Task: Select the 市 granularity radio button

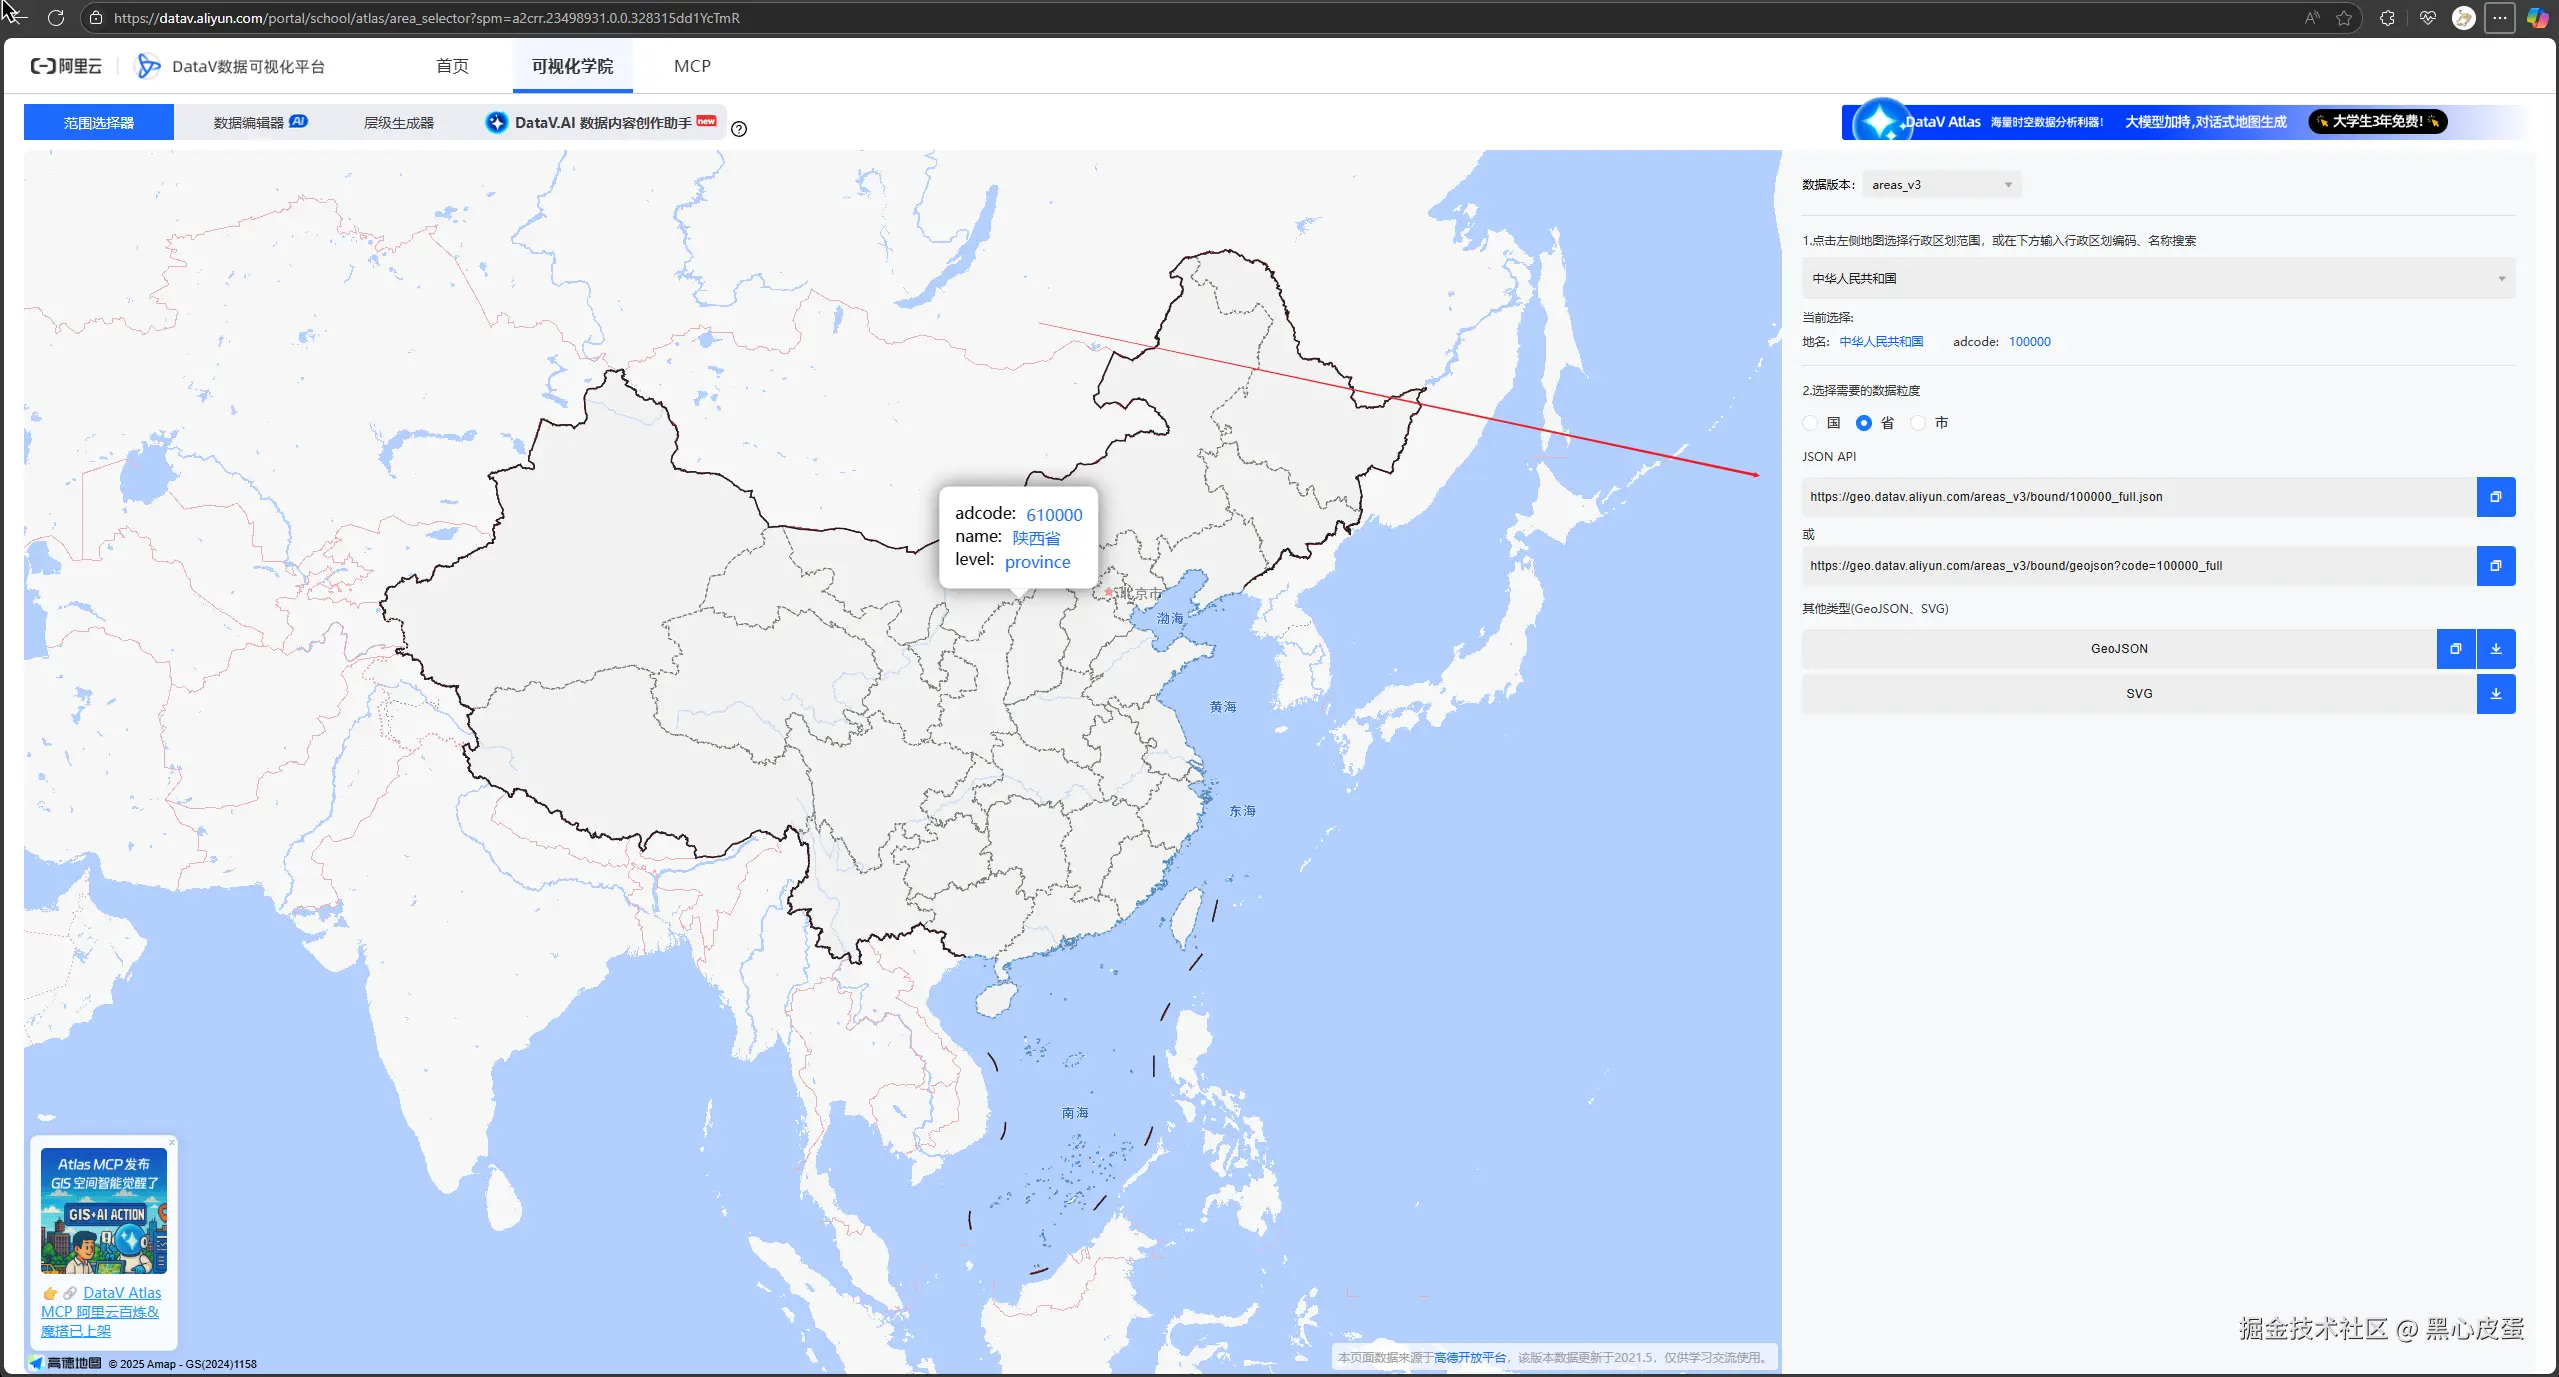Action: coord(1918,423)
